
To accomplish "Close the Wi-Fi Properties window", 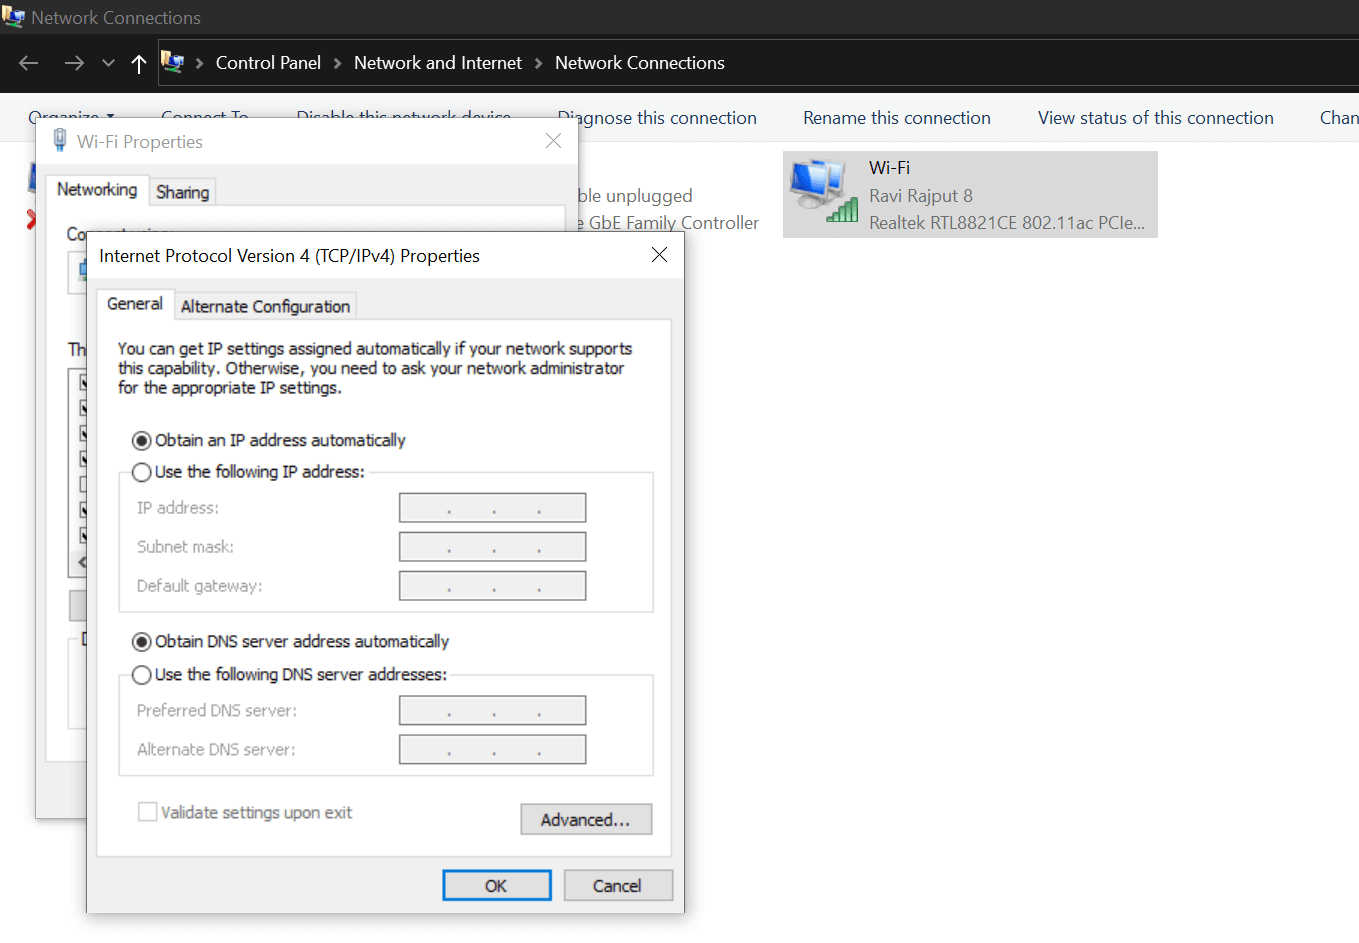I will point(553,141).
